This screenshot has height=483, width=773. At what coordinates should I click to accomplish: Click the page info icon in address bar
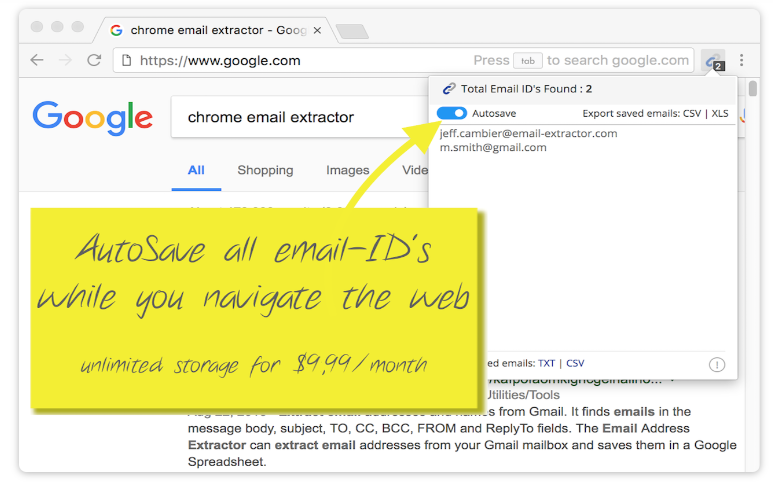(x=127, y=60)
